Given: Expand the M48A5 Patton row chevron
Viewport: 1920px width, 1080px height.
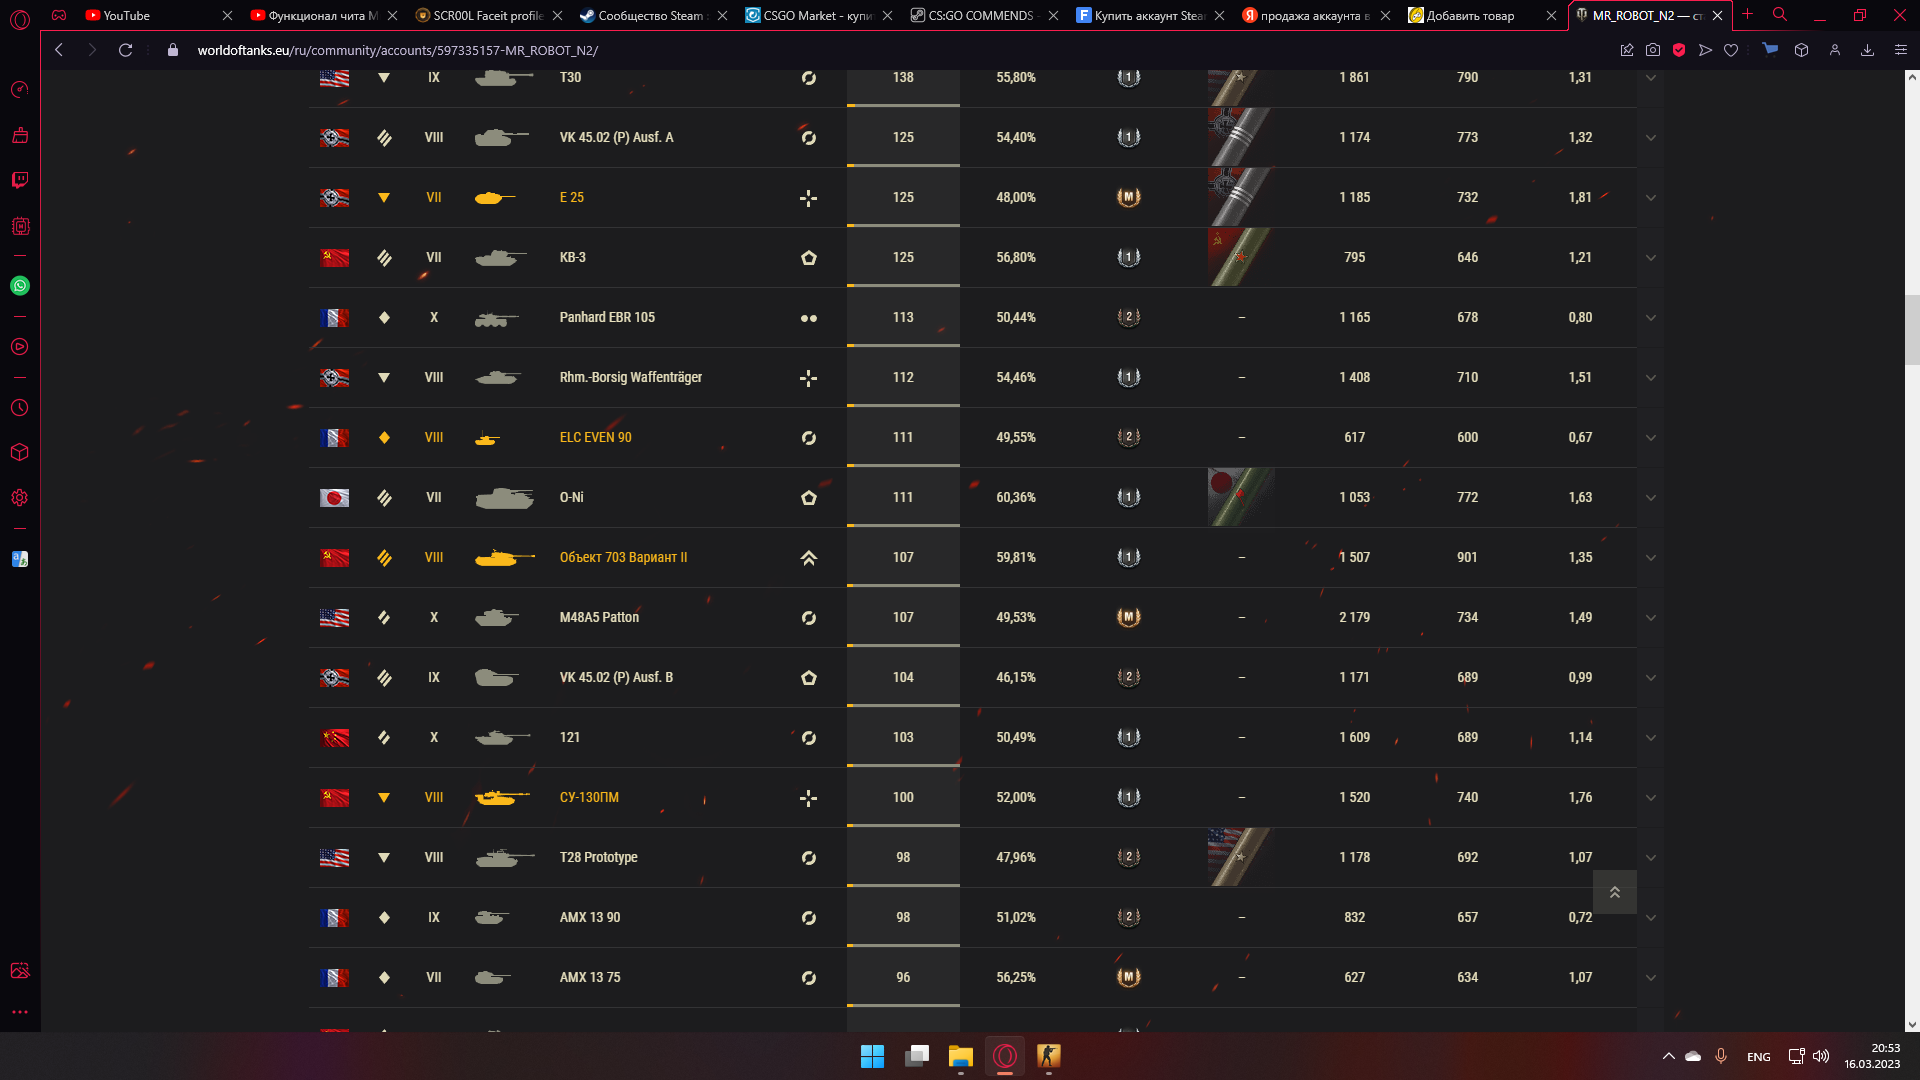Looking at the screenshot, I should pyautogui.click(x=1651, y=618).
